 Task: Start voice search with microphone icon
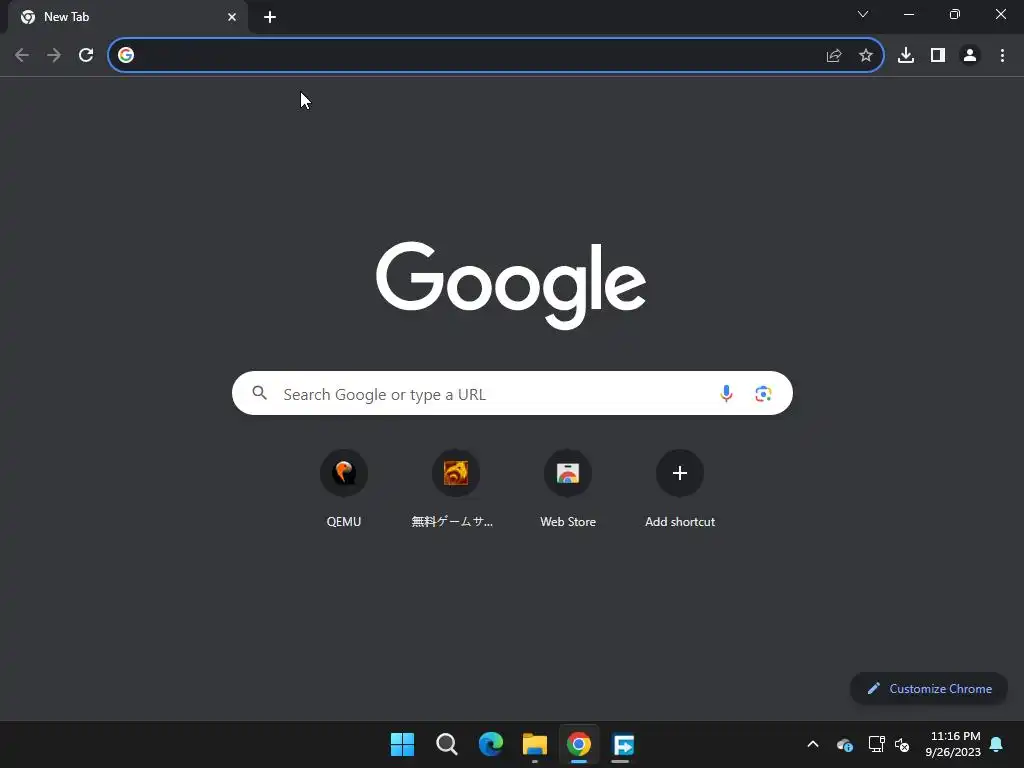(726, 393)
